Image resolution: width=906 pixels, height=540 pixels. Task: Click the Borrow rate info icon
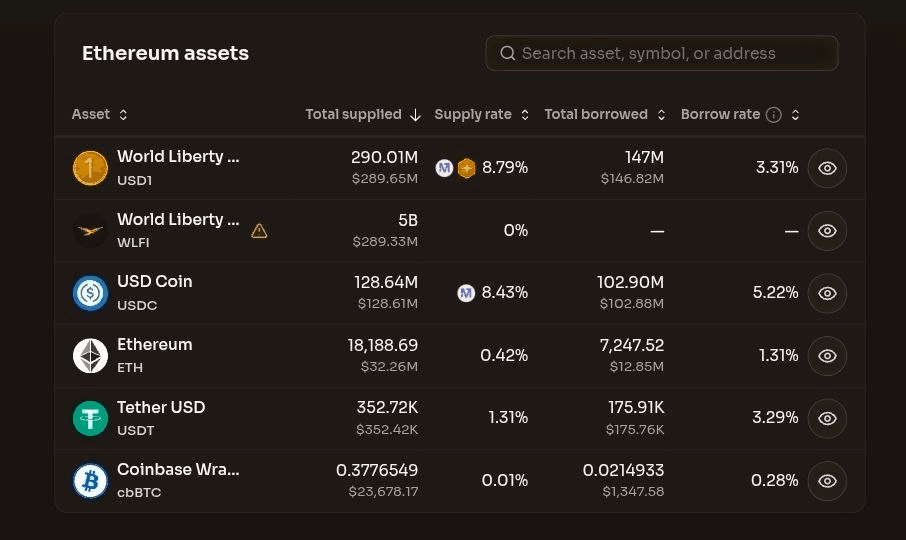(774, 115)
